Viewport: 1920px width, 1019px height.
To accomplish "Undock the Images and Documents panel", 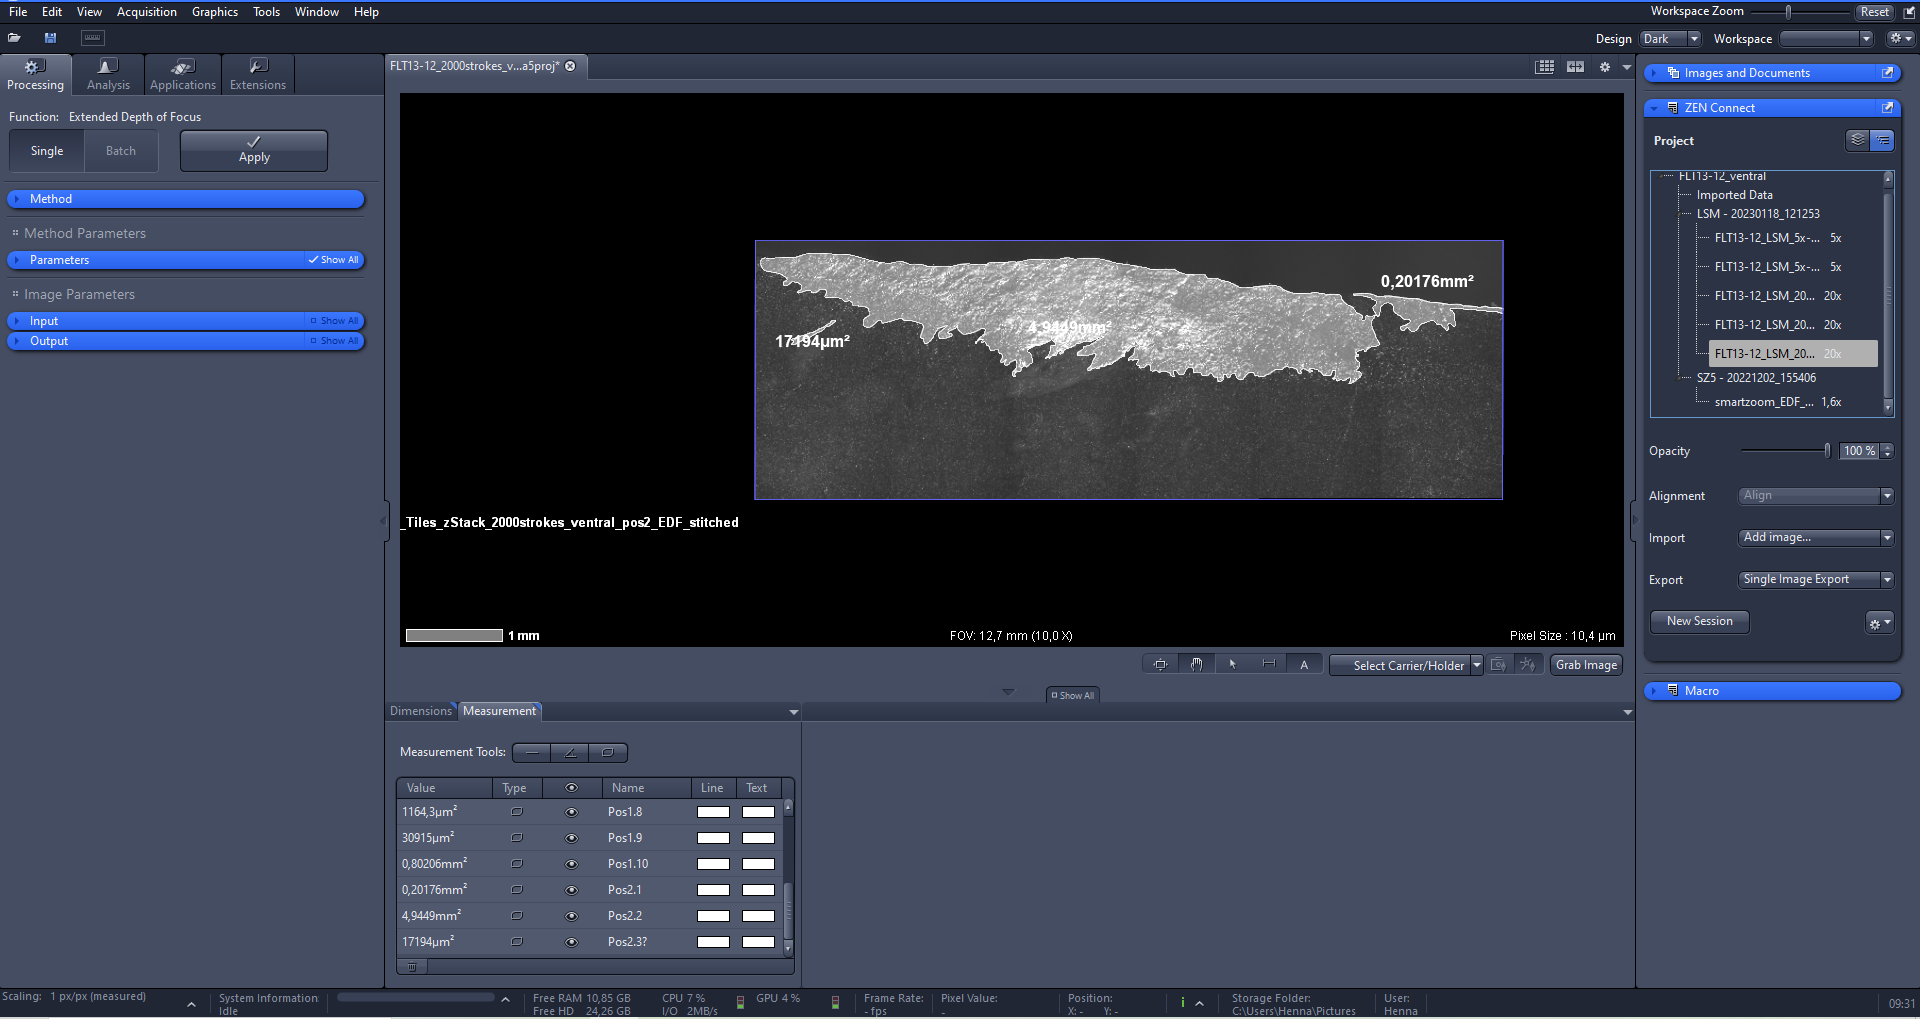I will (x=1887, y=73).
